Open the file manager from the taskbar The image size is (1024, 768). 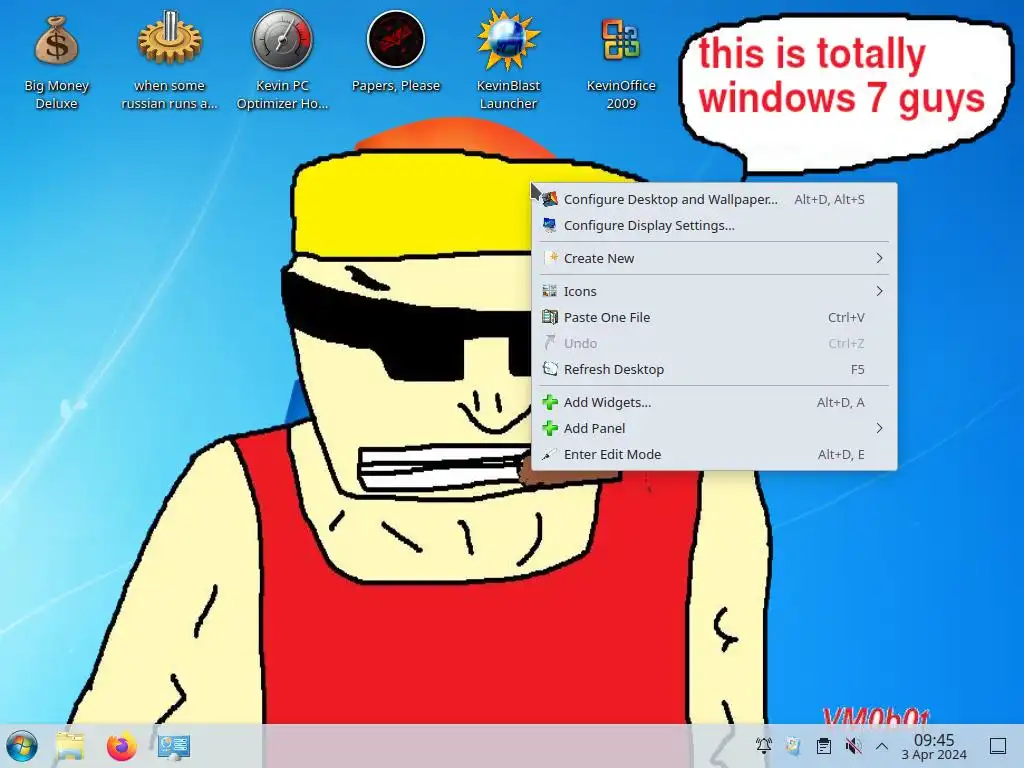point(70,746)
